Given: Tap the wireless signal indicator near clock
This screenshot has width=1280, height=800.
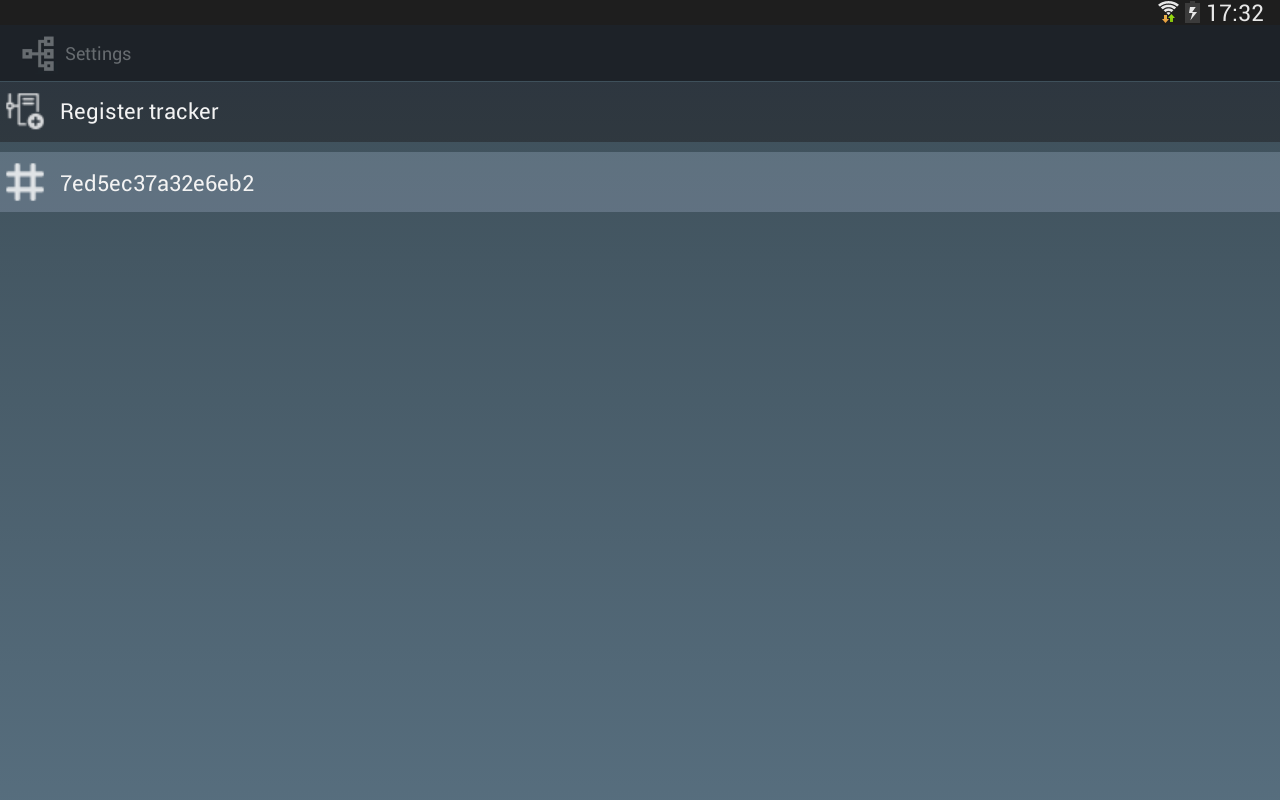Looking at the screenshot, I should pos(1168,12).
